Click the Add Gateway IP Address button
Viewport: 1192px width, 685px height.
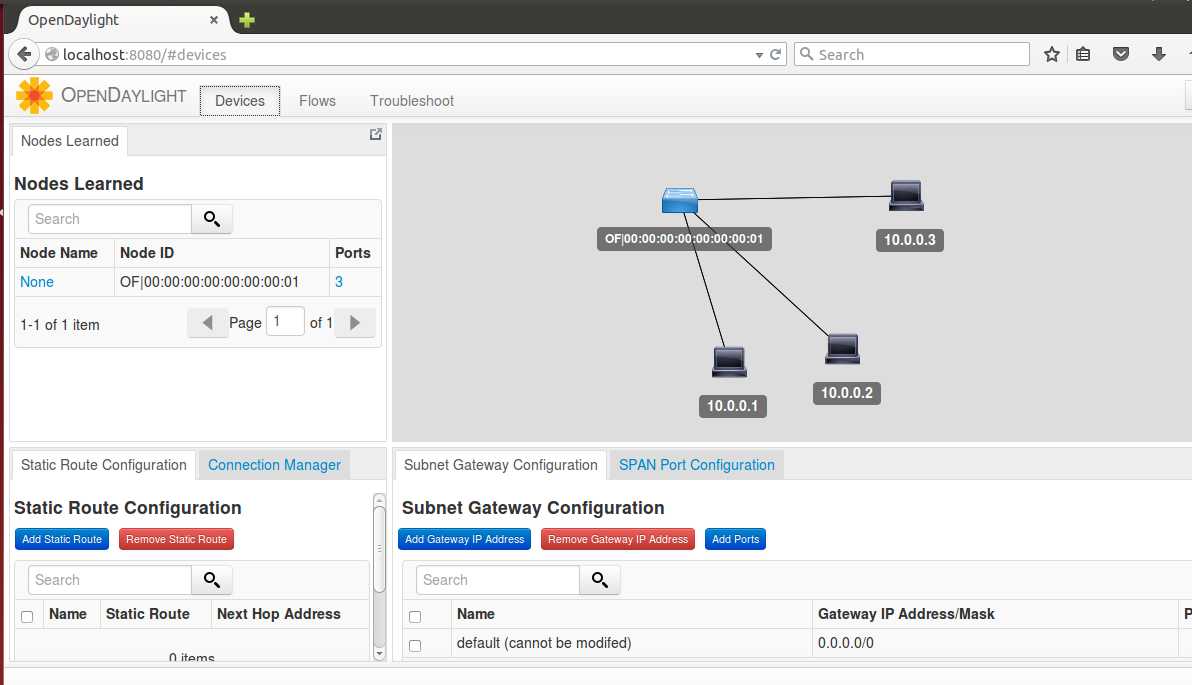[464, 539]
